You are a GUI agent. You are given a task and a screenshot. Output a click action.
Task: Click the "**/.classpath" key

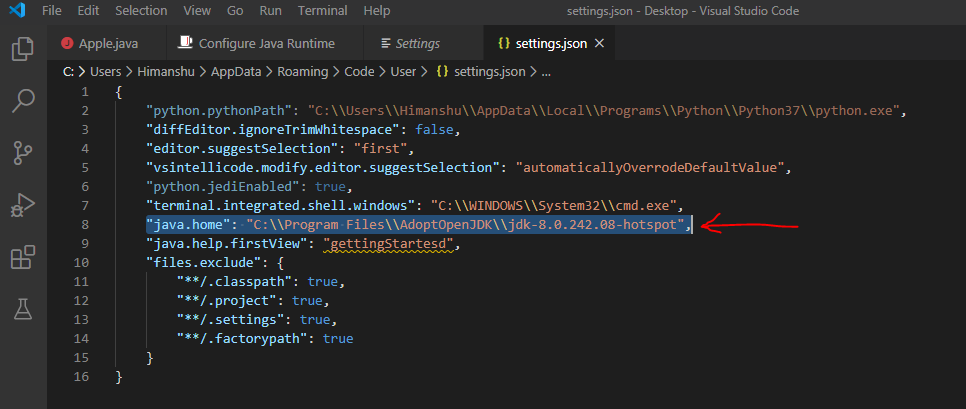[x=233, y=281]
